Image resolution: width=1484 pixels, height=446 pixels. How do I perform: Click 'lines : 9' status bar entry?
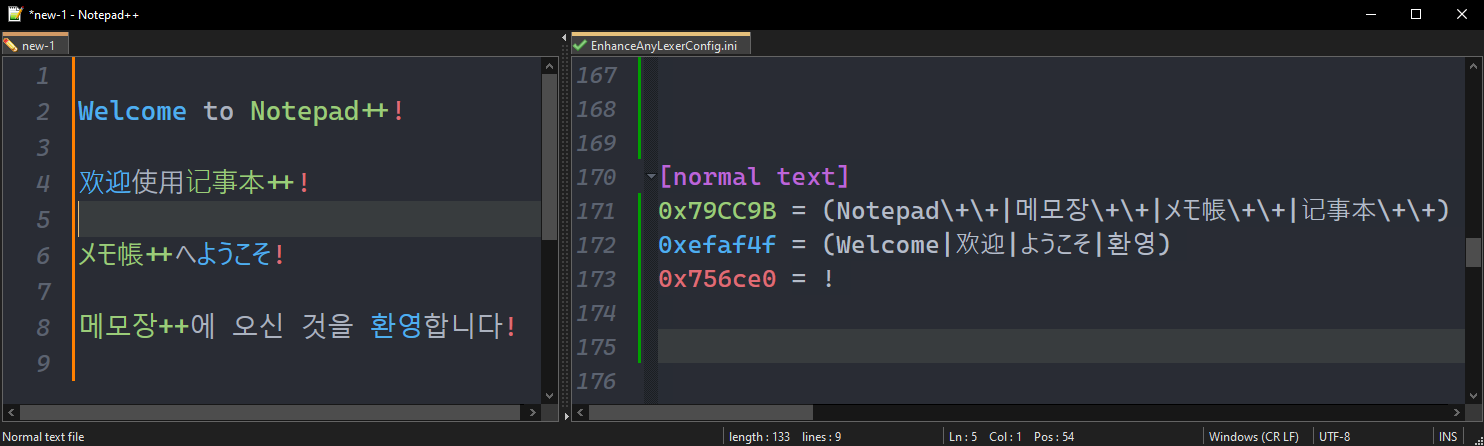[x=822, y=437]
